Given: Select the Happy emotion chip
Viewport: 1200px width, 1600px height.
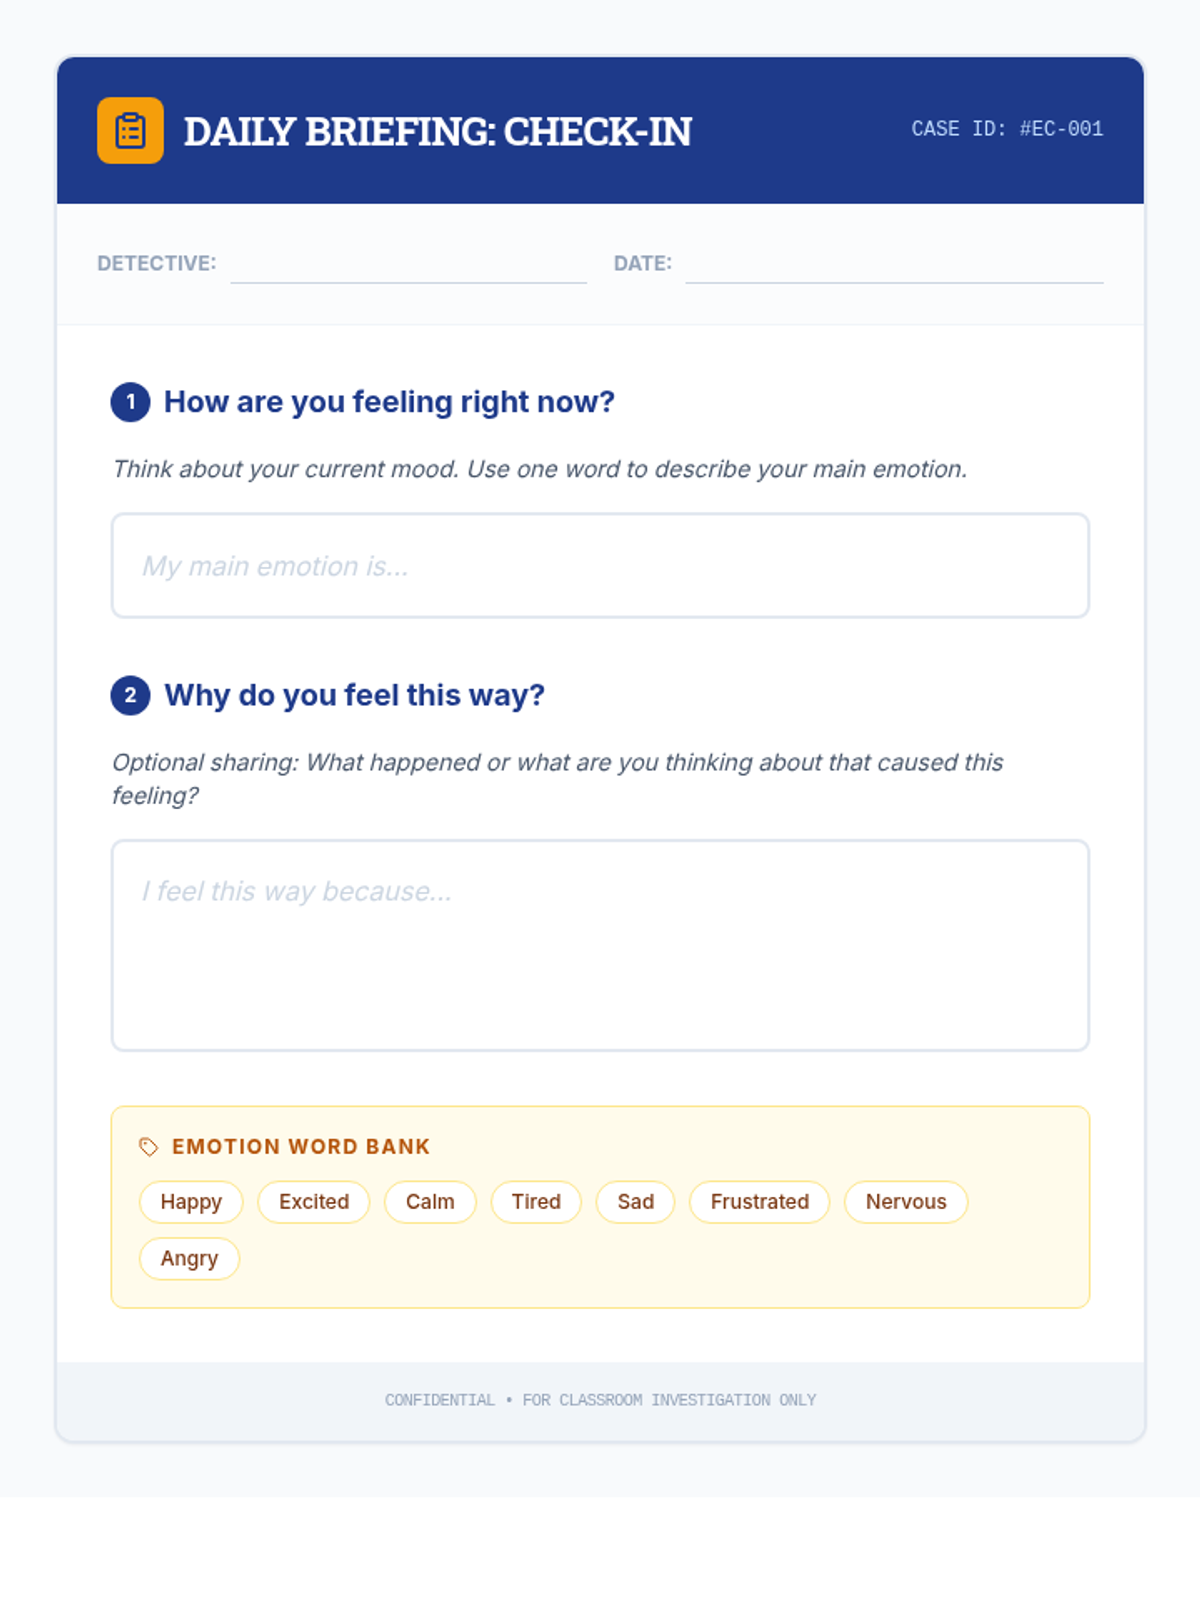Looking at the screenshot, I should tap(191, 1202).
